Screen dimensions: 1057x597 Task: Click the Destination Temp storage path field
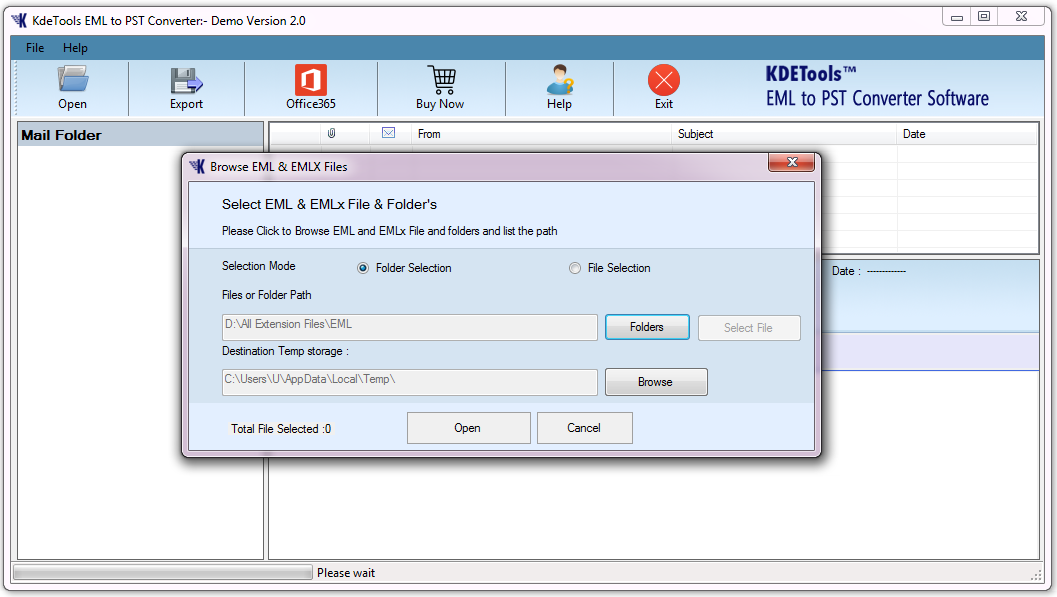coord(410,382)
